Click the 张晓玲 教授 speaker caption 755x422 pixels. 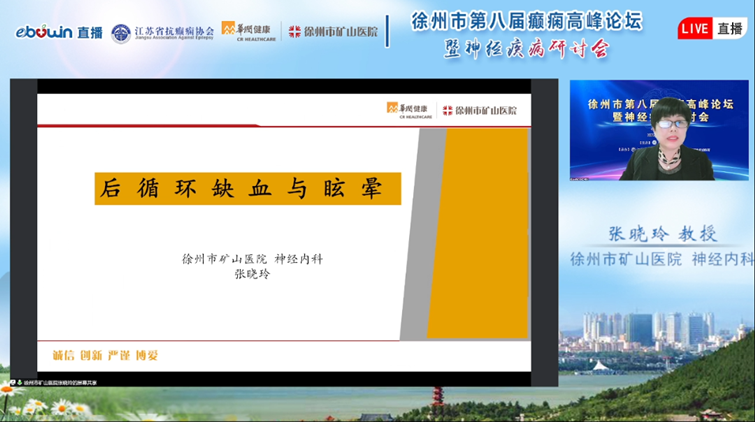tap(662, 234)
